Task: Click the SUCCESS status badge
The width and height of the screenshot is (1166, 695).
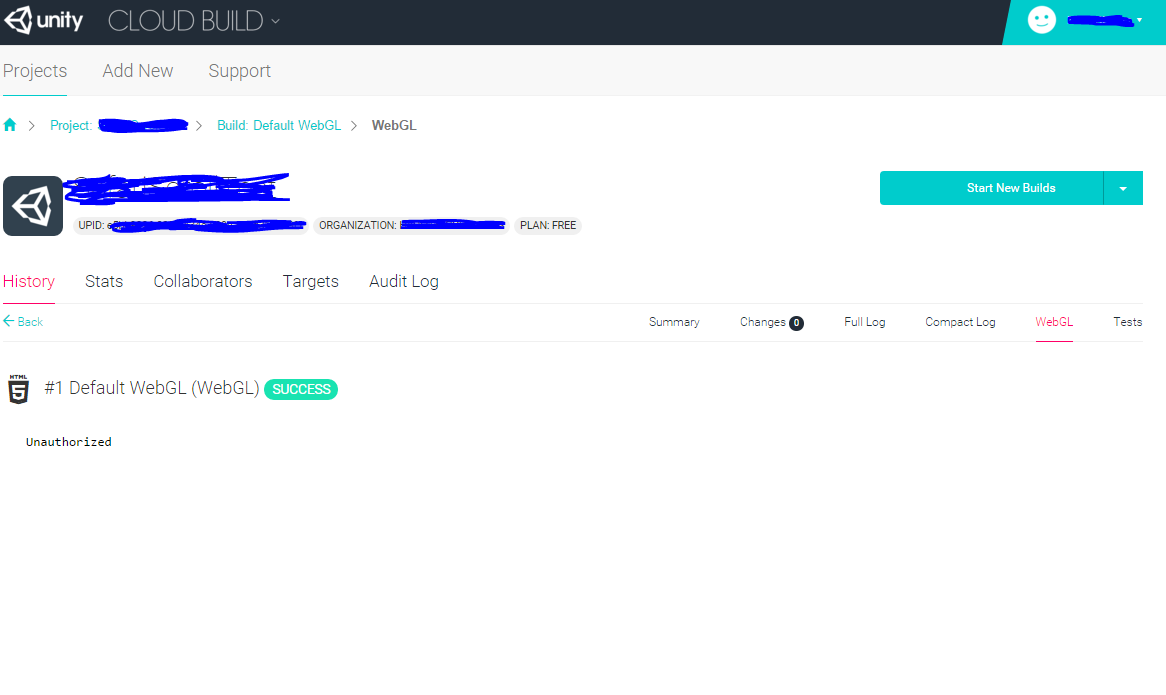Action: coord(301,389)
